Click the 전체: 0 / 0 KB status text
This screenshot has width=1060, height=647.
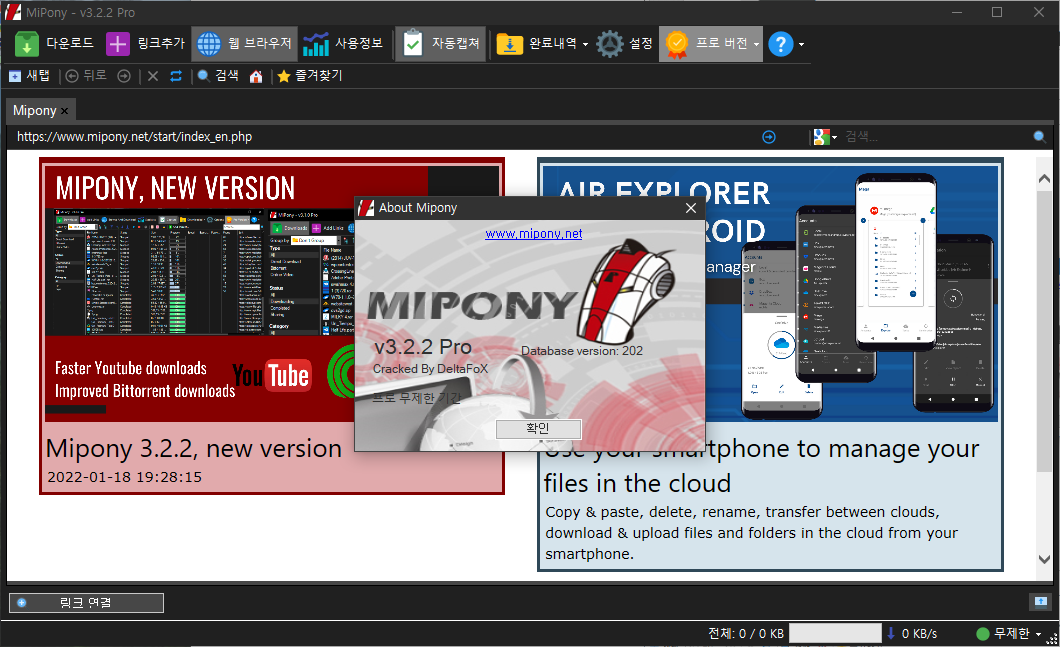pyautogui.click(x=746, y=633)
